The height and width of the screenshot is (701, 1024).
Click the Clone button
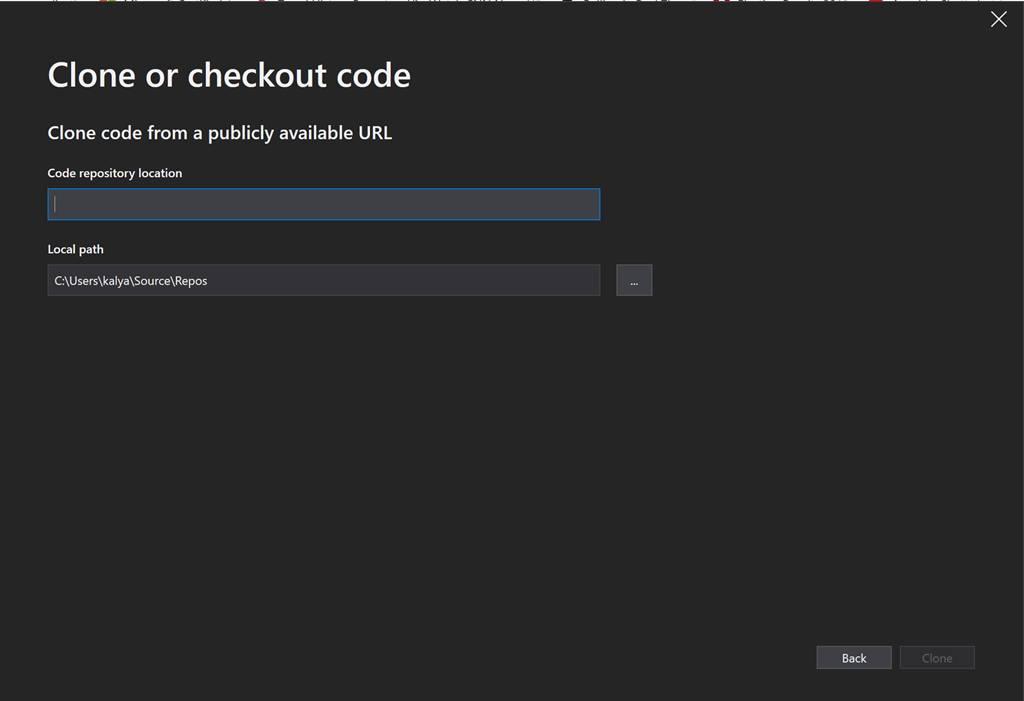pos(937,658)
